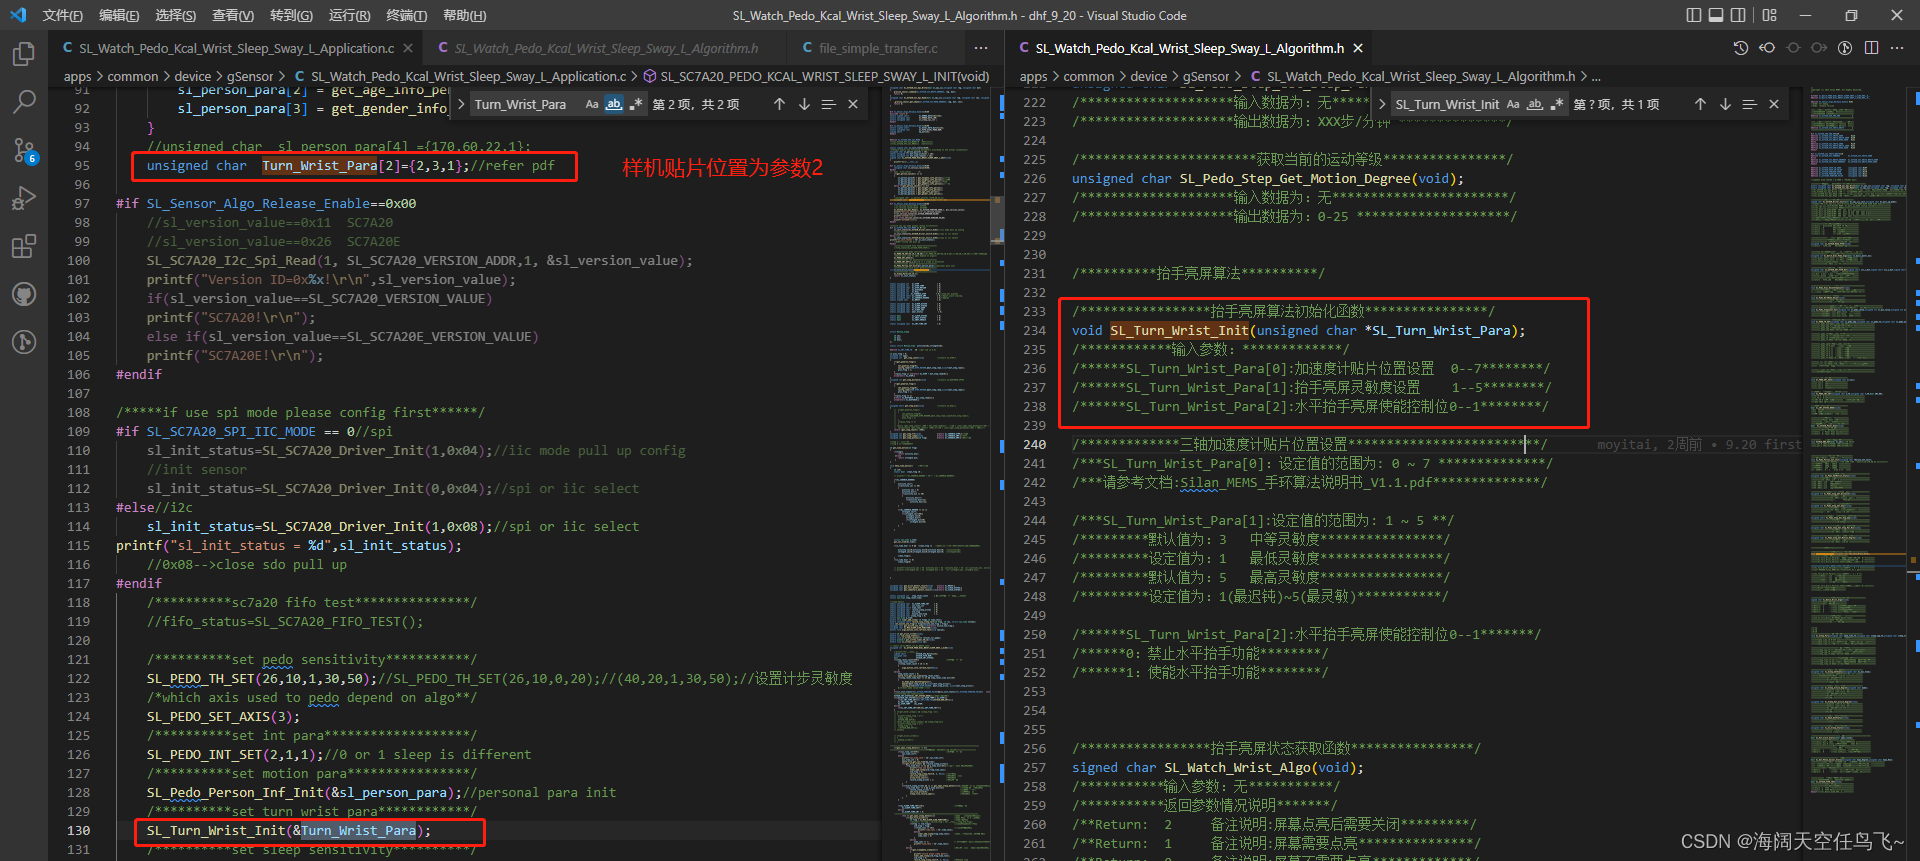Viewport: 1920px width, 861px height.
Task: Open more actions for right editor group
Action: click(x=1897, y=48)
